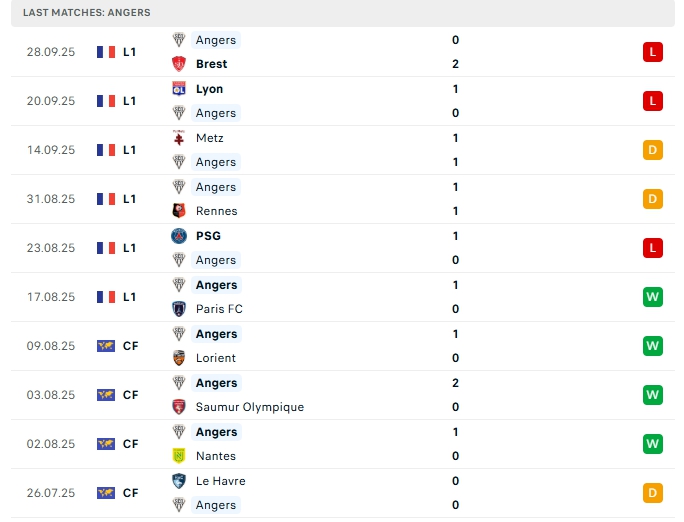
Task: Click the Lyon club crest icon
Action: coord(179,89)
